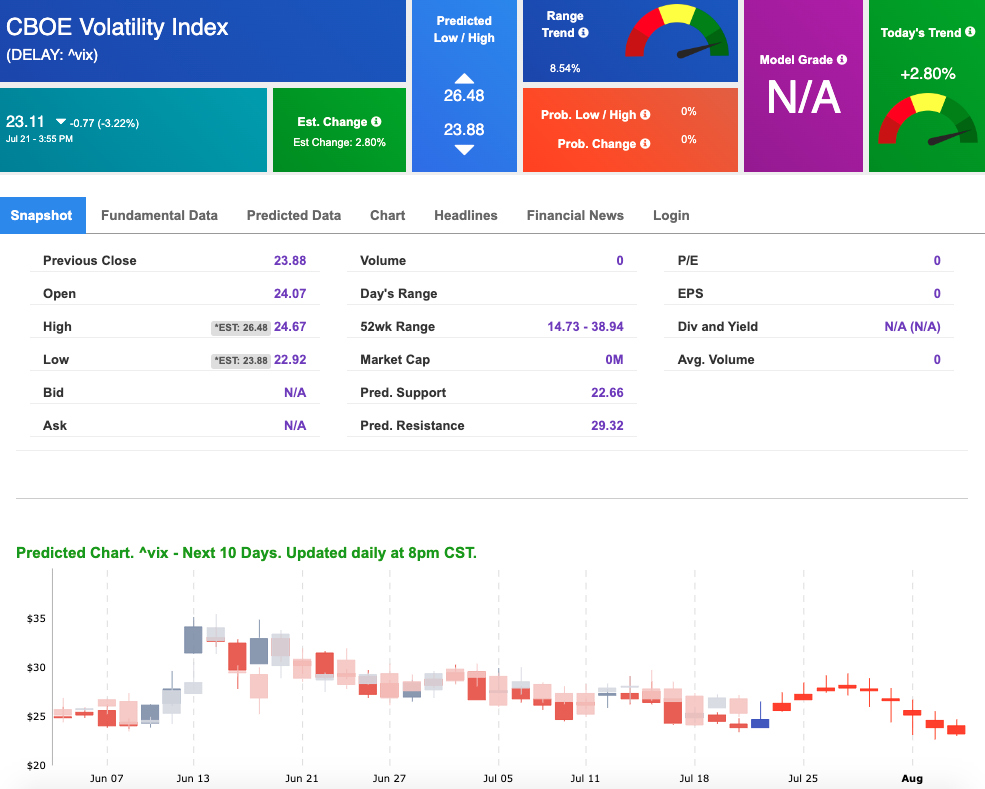Image resolution: width=985 pixels, height=789 pixels.
Task: Click info icon beside Model Grade
Action: [x=842, y=60]
